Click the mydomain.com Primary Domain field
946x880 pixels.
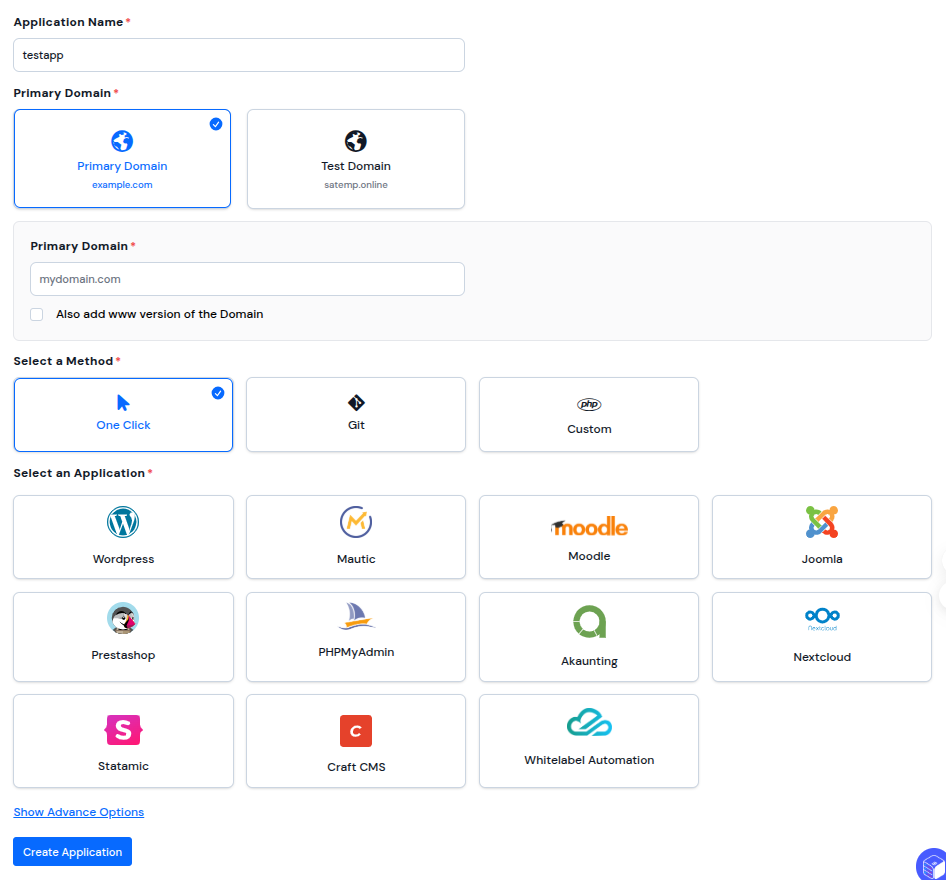click(x=247, y=279)
